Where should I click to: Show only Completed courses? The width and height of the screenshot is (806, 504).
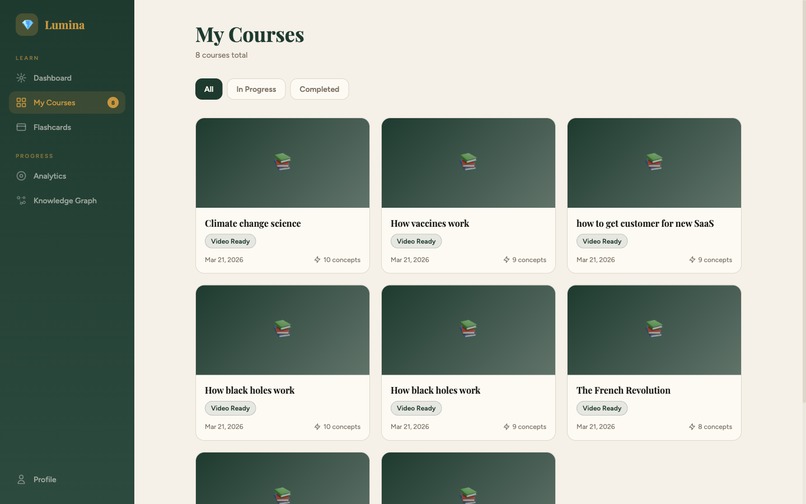click(x=319, y=89)
